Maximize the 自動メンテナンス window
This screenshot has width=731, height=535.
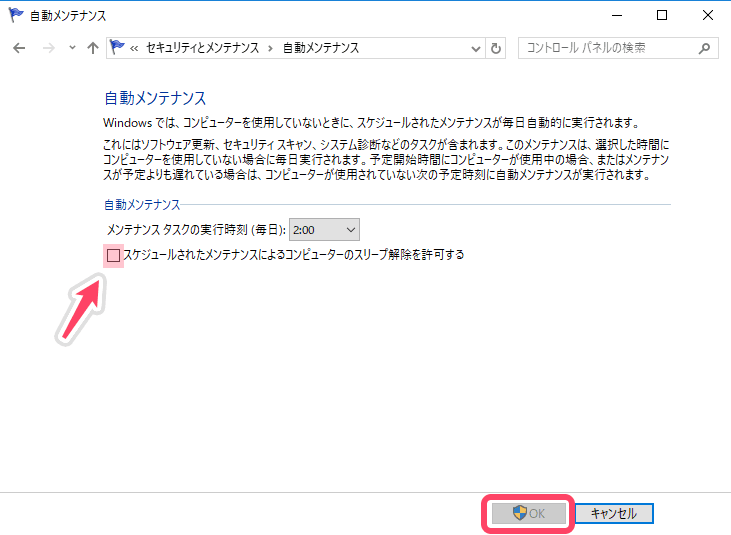pyautogui.click(x=662, y=15)
